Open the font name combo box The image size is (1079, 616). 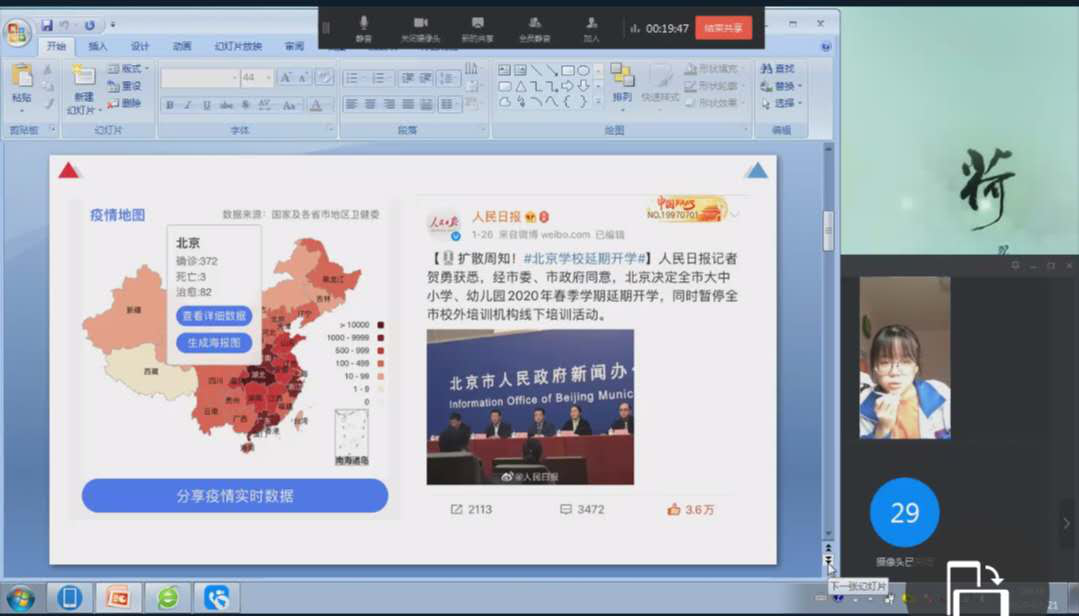(x=200, y=78)
